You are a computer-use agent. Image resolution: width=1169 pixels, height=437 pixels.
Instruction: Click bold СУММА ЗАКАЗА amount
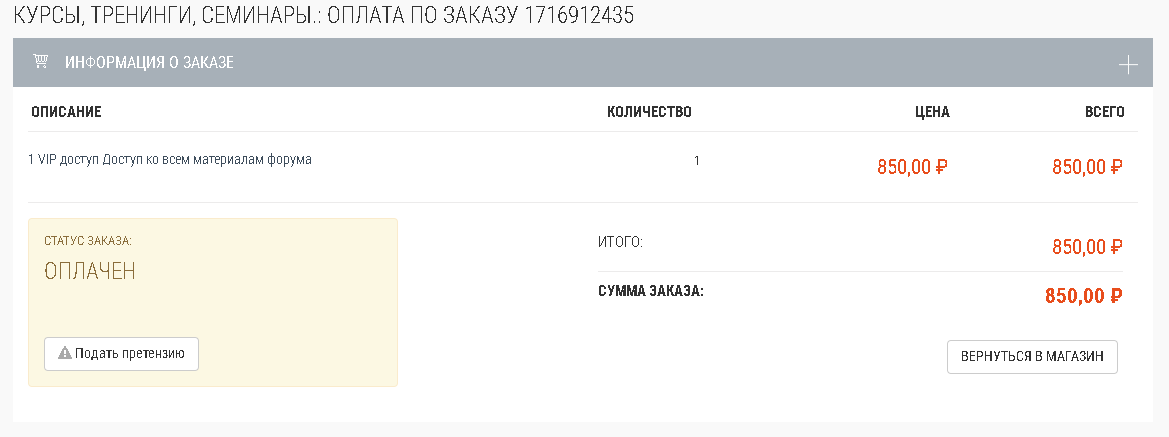coord(1084,296)
